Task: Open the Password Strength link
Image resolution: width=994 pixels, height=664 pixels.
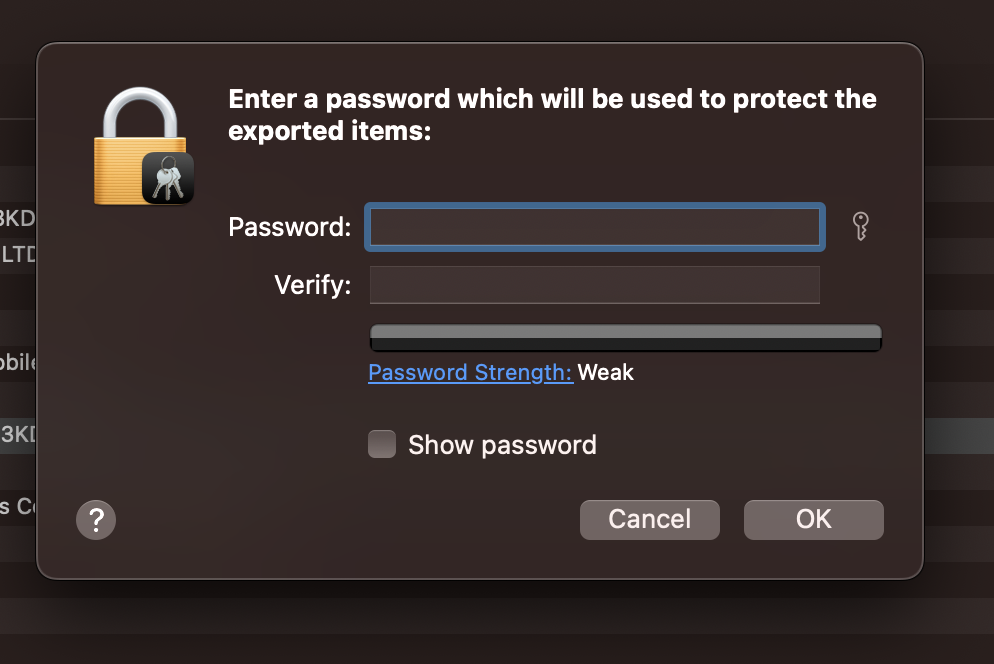Action: tap(470, 372)
